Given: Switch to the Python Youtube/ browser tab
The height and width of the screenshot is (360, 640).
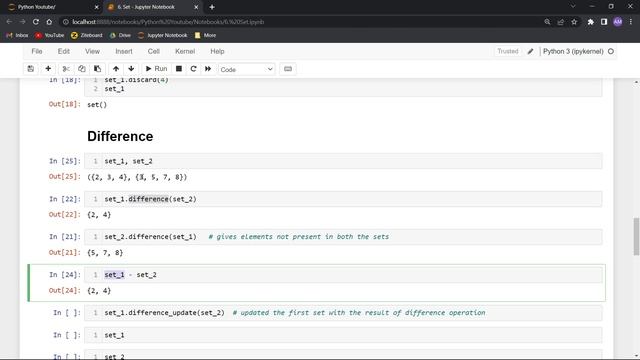Looking at the screenshot, I should (53, 7).
